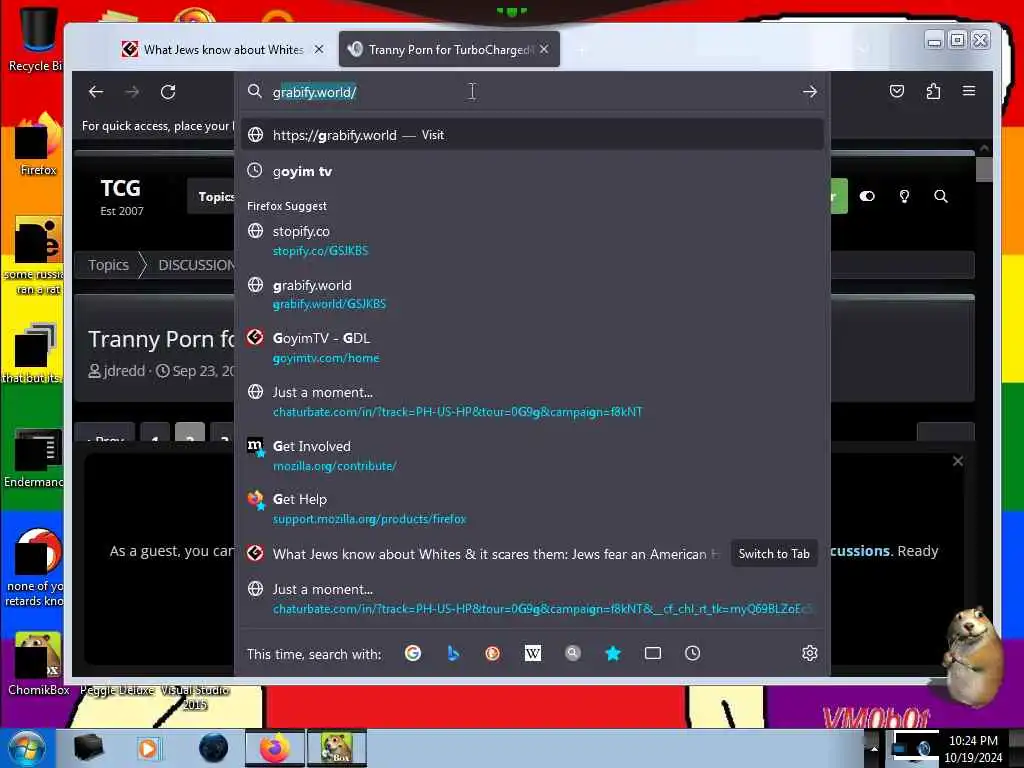
Task: Search in open Tabs using the tab icon
Action: pos(652,653)
